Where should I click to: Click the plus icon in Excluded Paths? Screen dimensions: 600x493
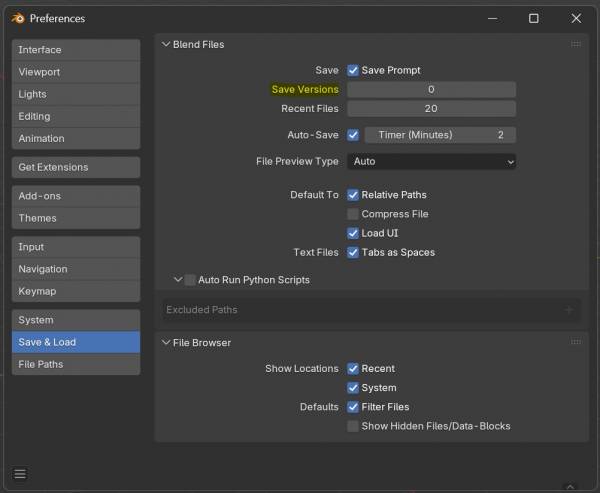pyautogui.click(x=569, y=310)
